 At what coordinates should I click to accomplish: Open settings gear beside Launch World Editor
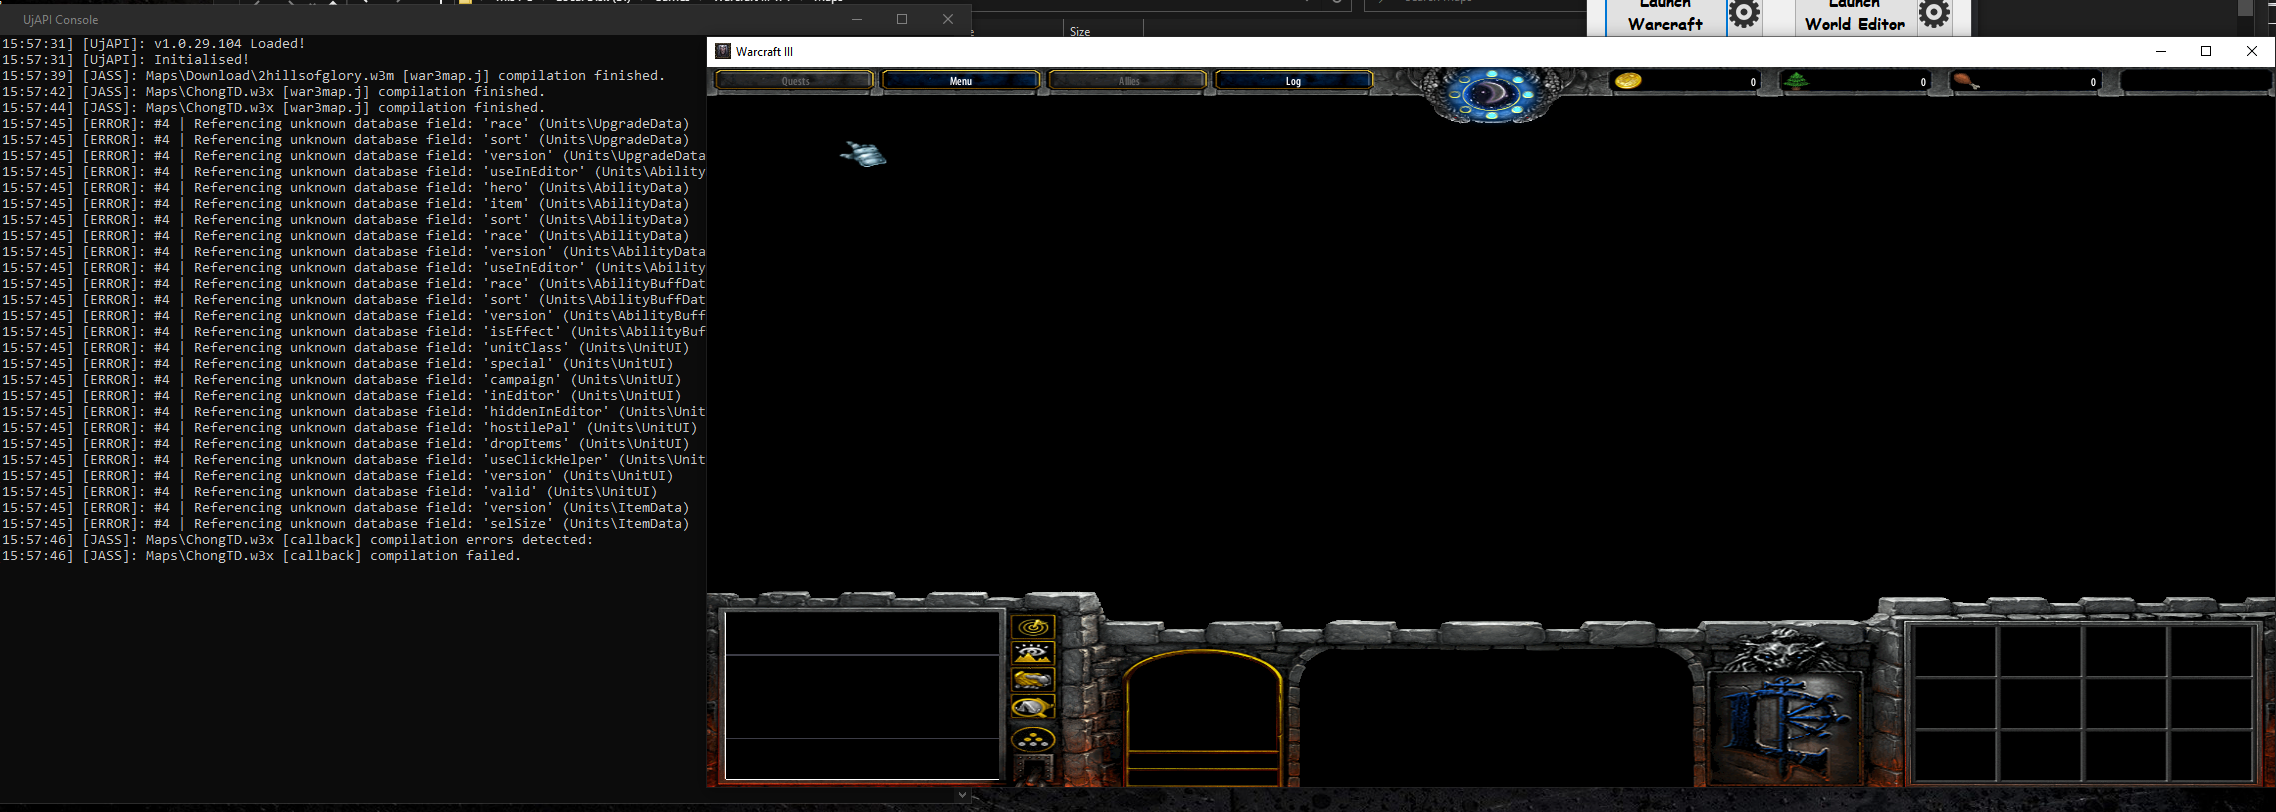tap(1935, 14)
